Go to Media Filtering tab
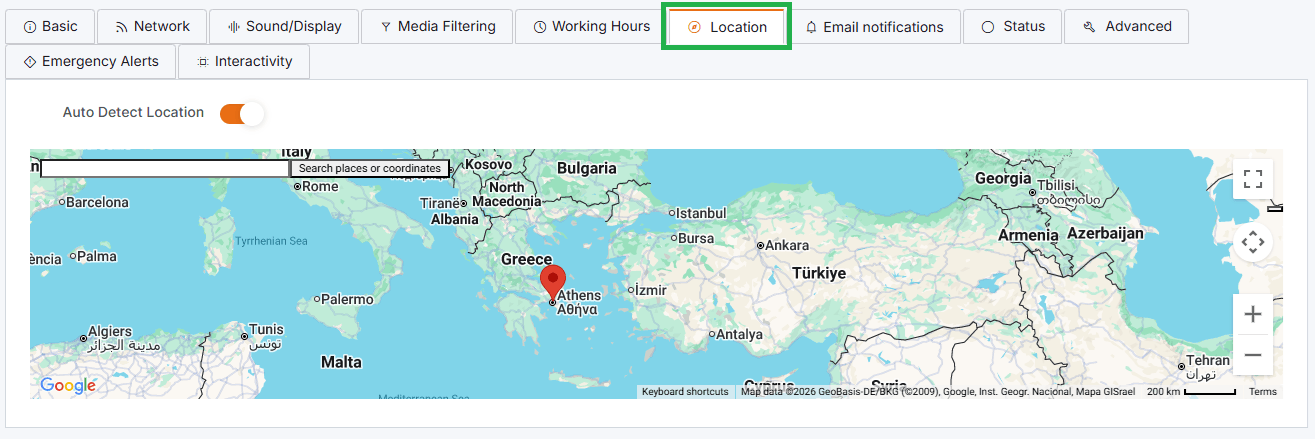This screenshot has width=1315, height=439. coord(437,27)
